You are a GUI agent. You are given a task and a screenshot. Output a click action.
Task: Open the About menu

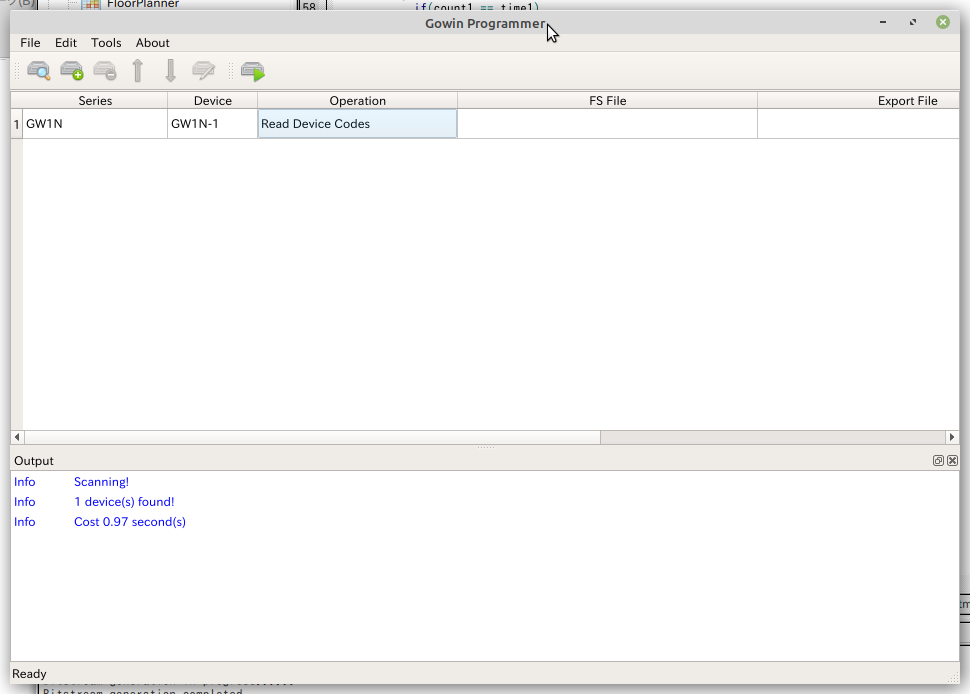click(152, 43)
